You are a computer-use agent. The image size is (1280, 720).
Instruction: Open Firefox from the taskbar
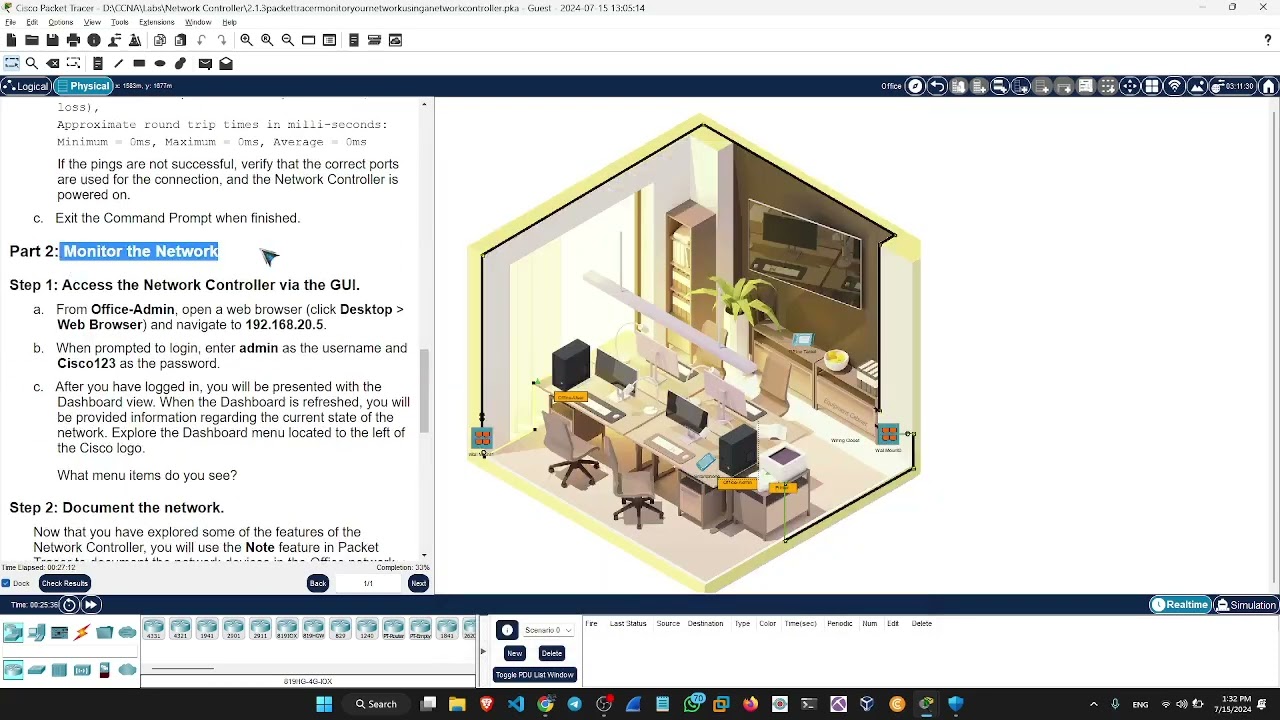click(750, 704)
